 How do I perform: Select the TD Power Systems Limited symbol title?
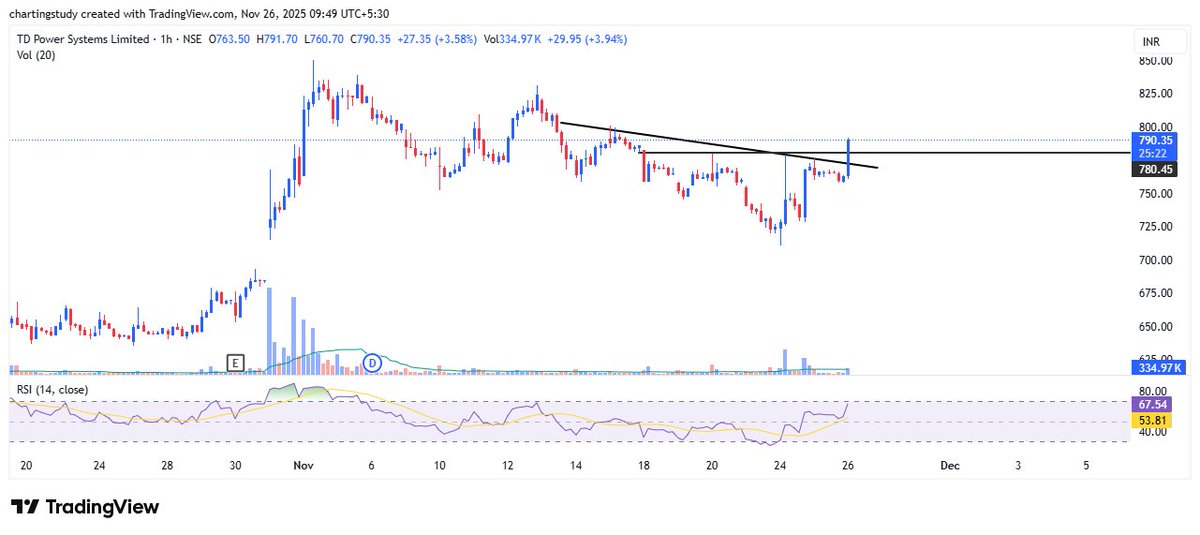click(x=83, y=42)
